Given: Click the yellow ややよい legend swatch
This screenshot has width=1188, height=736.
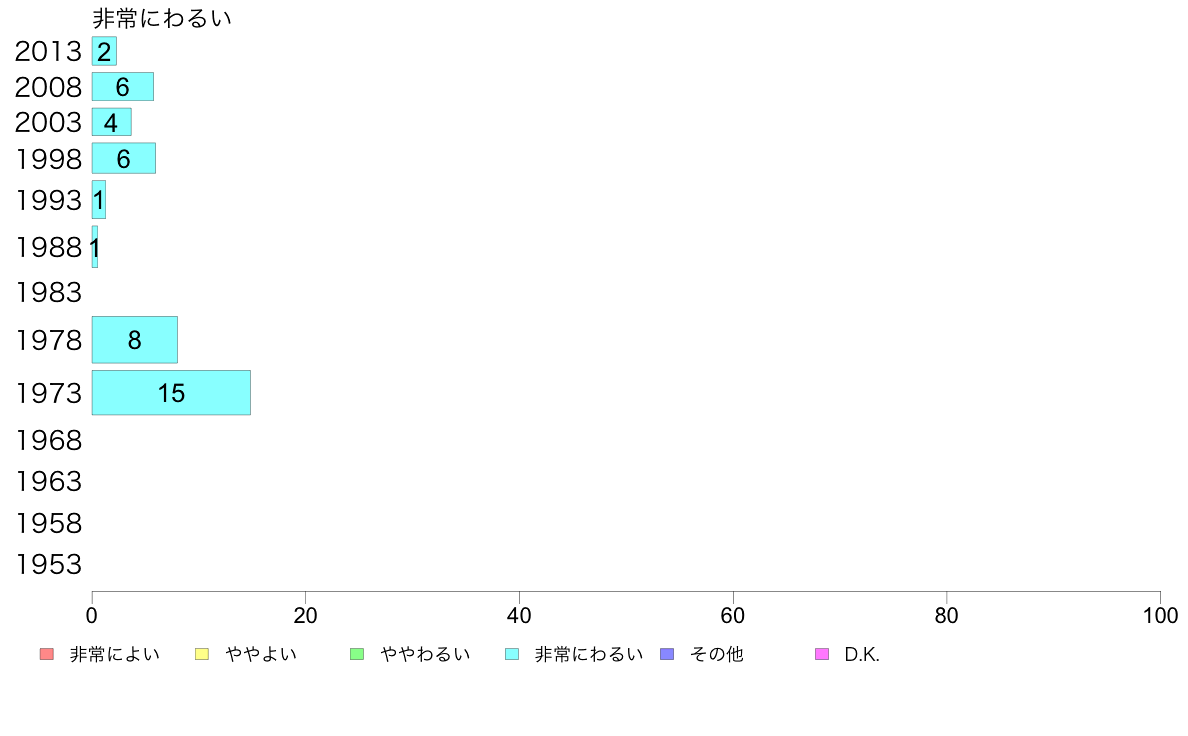Looking at the screenshot, I should pos(202,654).
